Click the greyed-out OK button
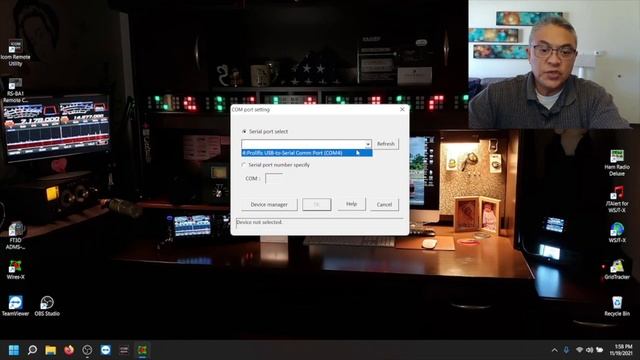The width and height of the screenshot is (640, 360). coord(316,204)
